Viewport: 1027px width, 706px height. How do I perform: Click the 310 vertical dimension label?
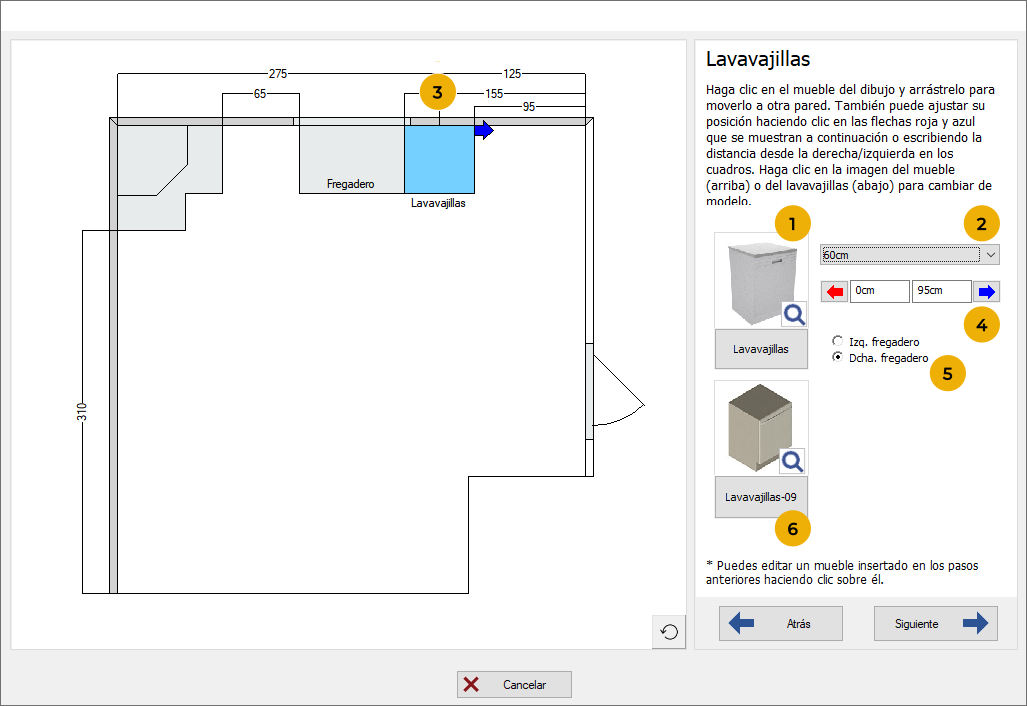[81, 412]
